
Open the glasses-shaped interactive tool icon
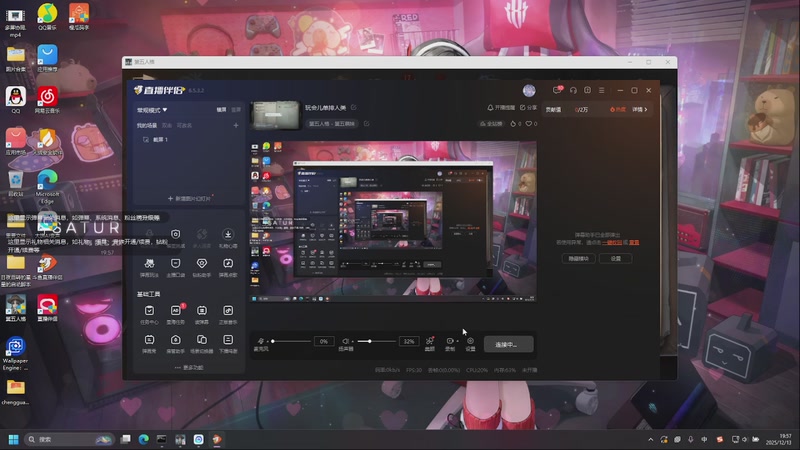149,263
